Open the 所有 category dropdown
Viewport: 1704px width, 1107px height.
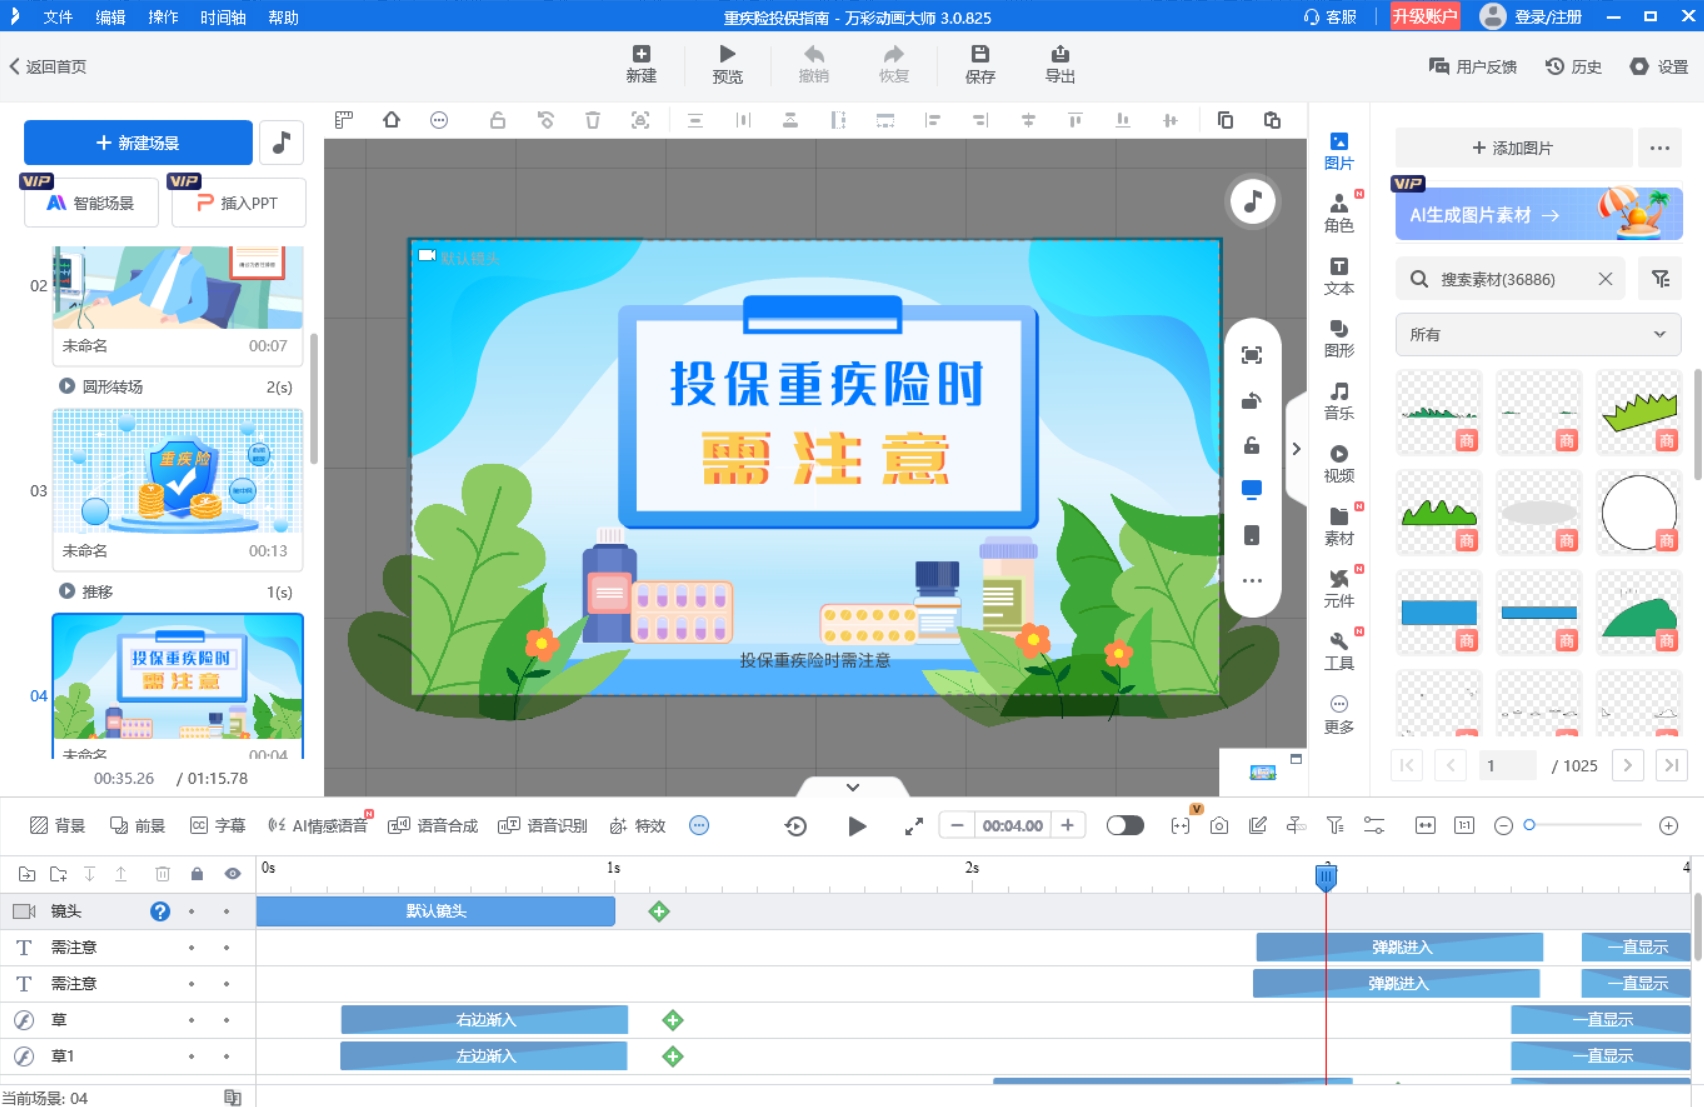(x=1537, y=335)
